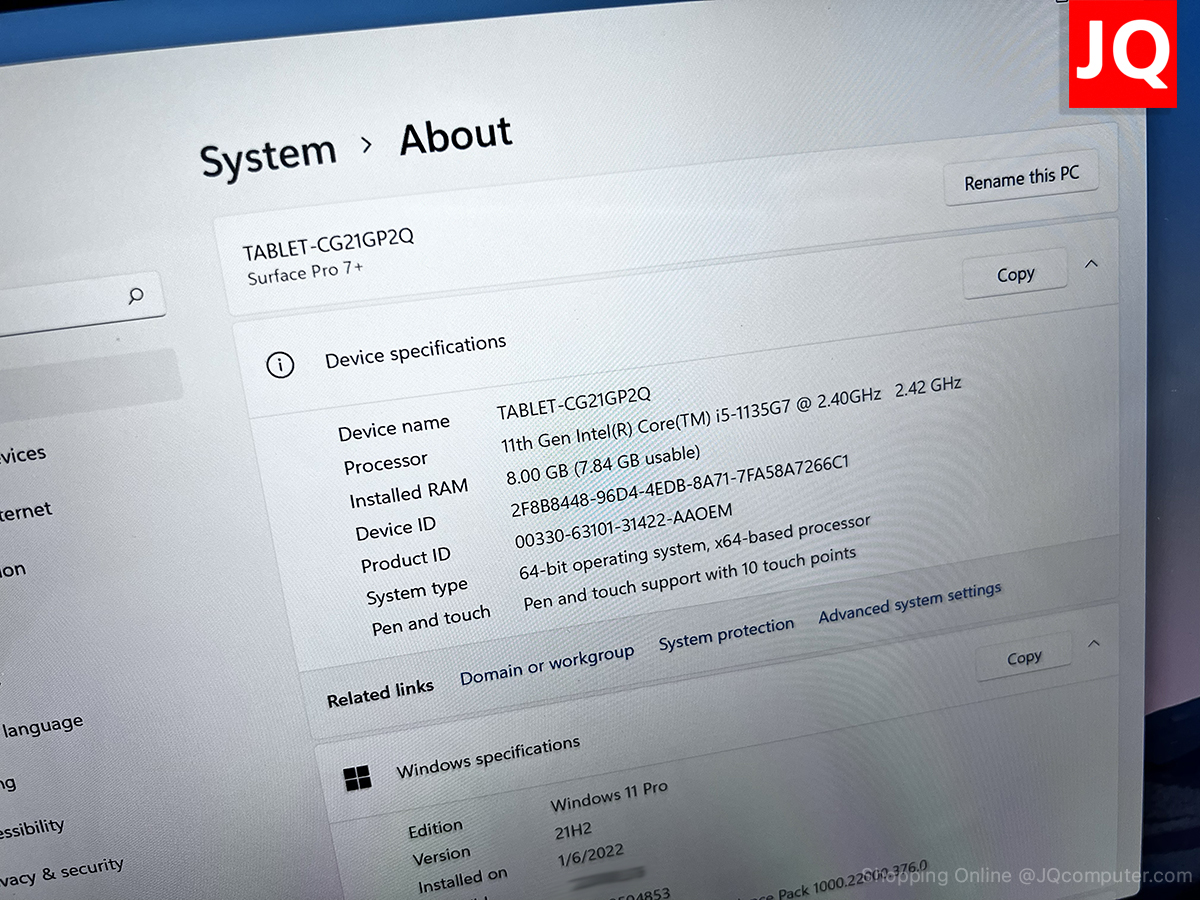Select the Device ID value text

680,485
